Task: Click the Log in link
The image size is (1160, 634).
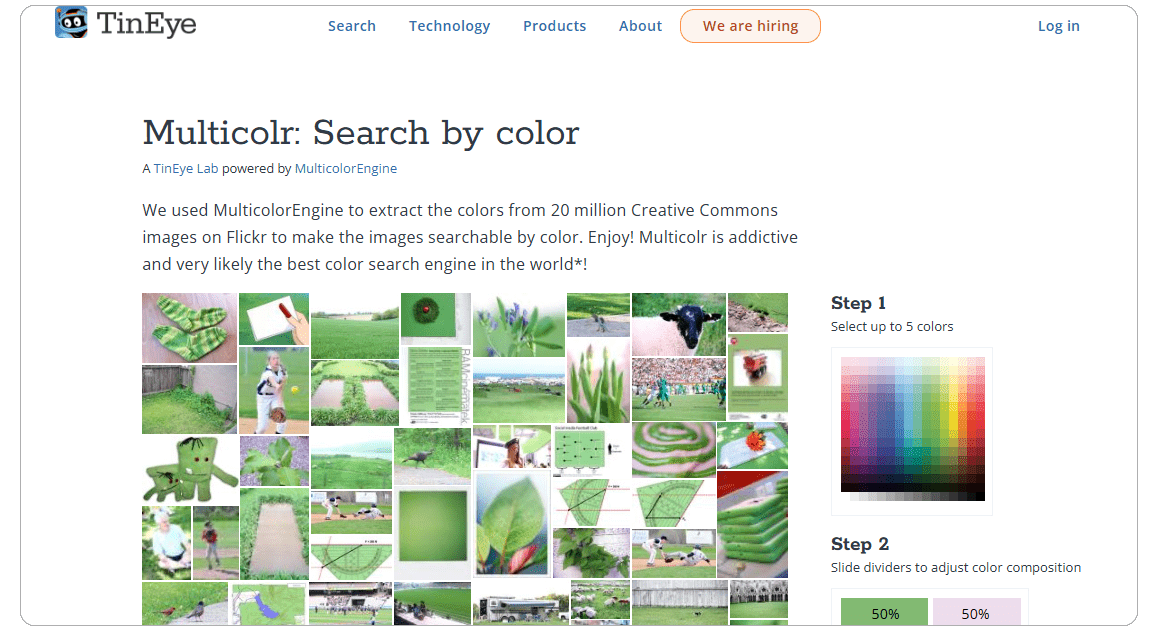Action: 1058,26
